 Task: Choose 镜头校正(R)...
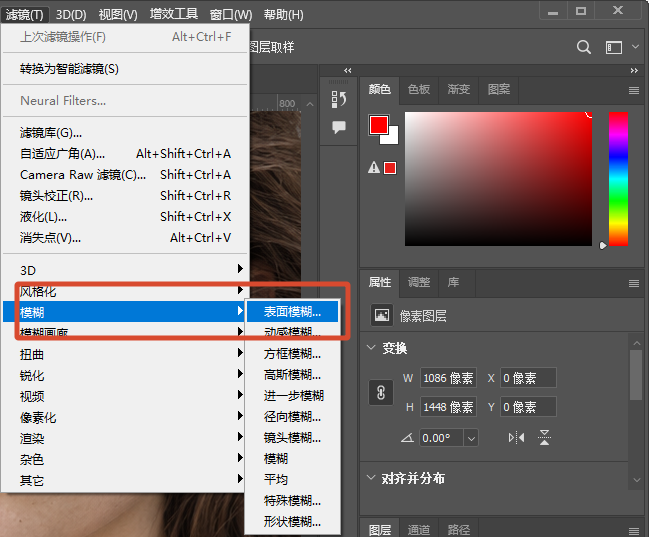pos(125,196)
